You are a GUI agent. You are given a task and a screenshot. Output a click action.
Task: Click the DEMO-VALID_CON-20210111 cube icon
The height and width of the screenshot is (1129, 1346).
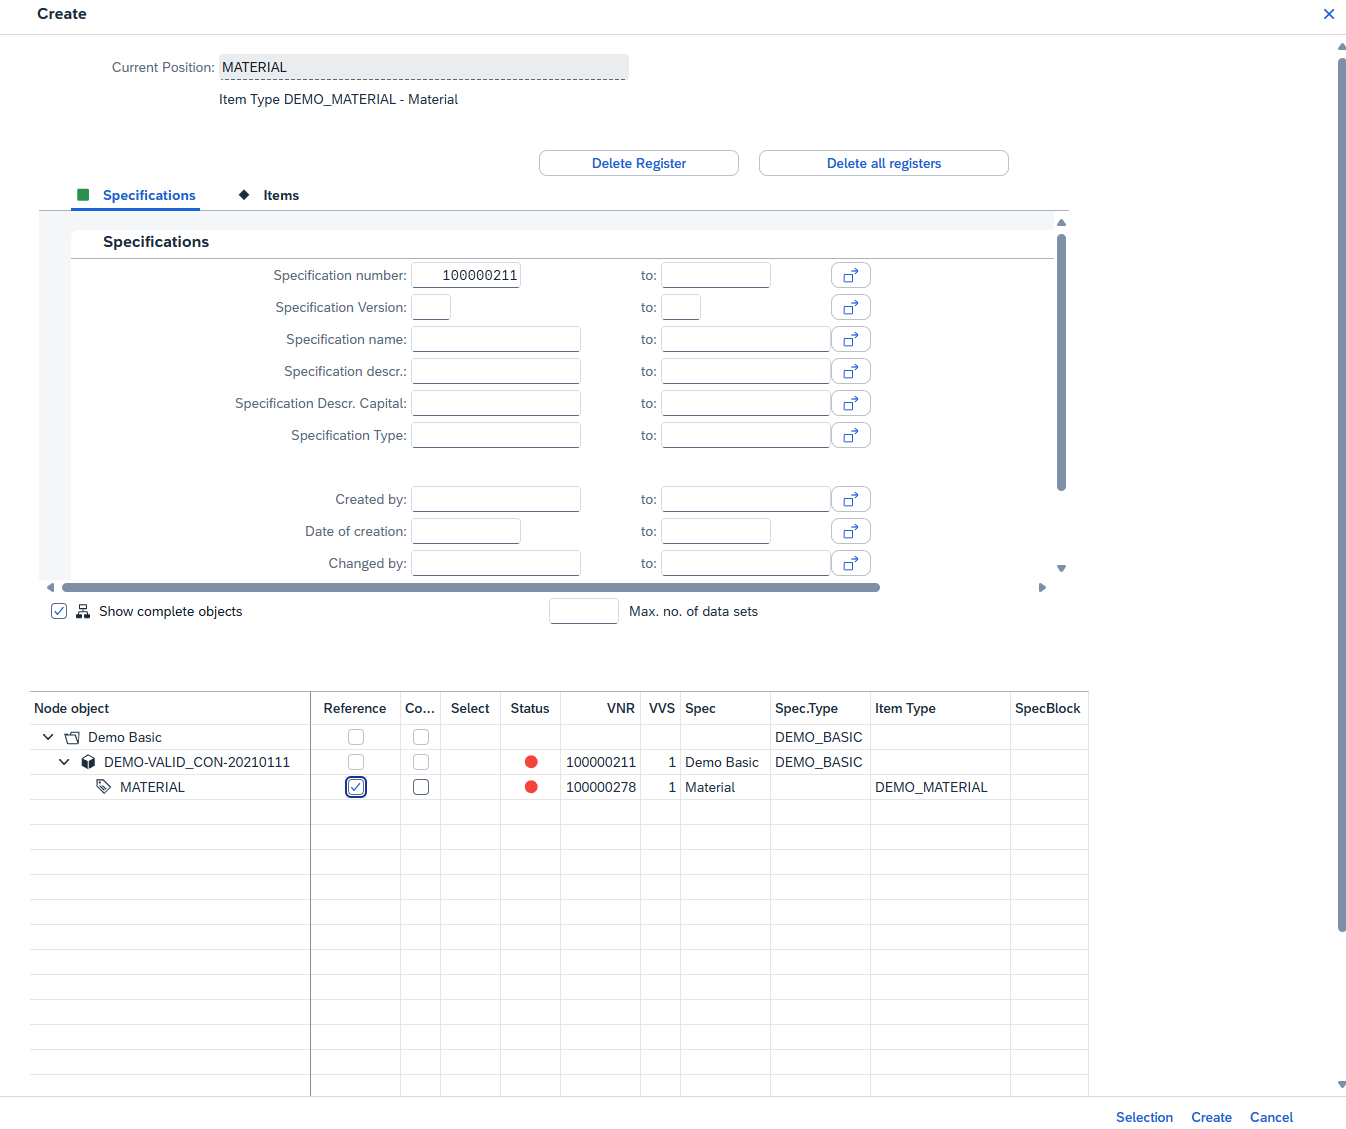pyautogui.click(x=88, y=762)
